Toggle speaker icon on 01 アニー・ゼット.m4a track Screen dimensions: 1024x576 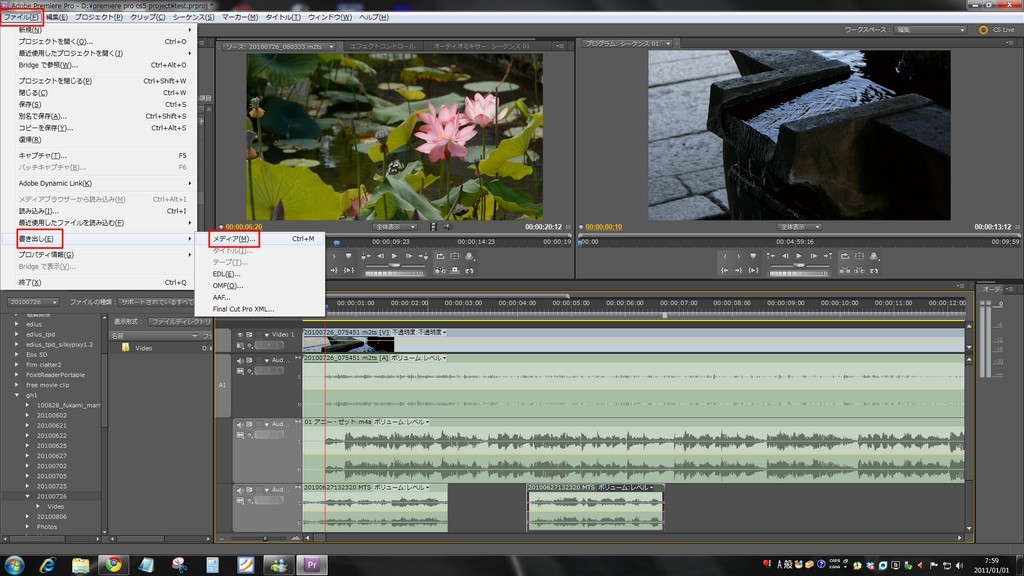[x=240, y=424]
